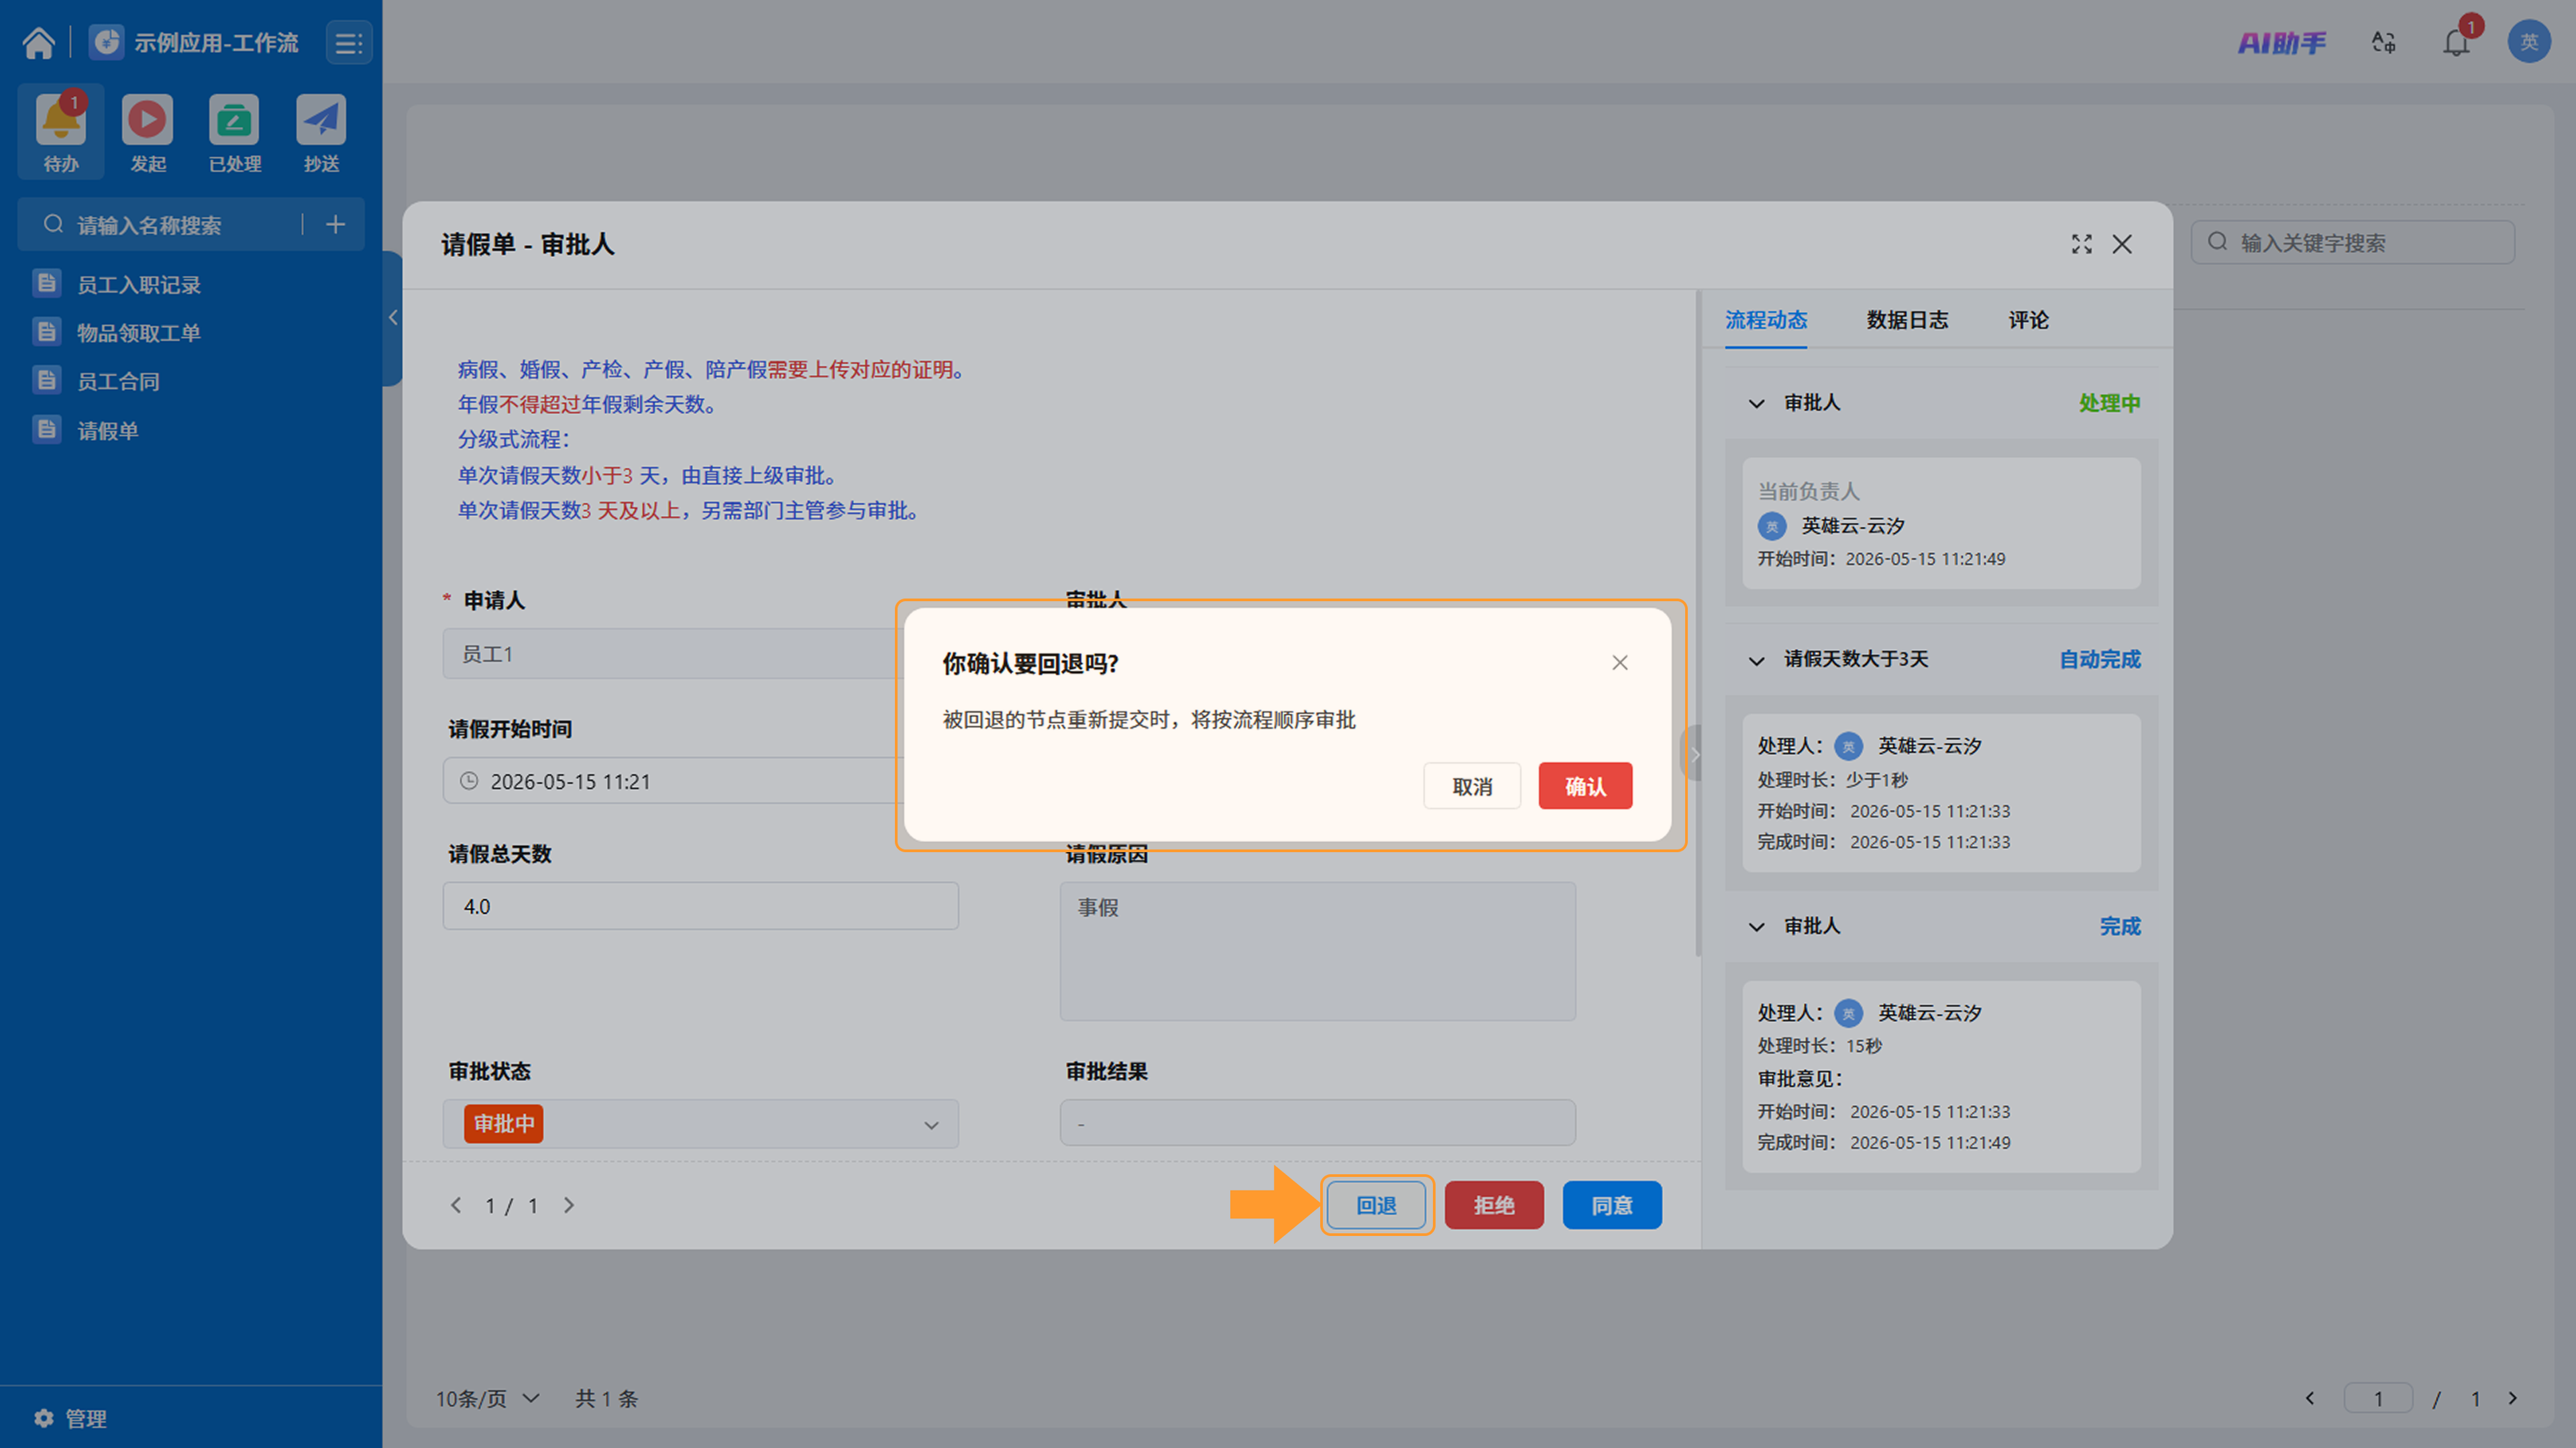Viewport: 2576px width, 1448px height.
Task: Click 自动完成 status label
Action: tap(2100, 660)
